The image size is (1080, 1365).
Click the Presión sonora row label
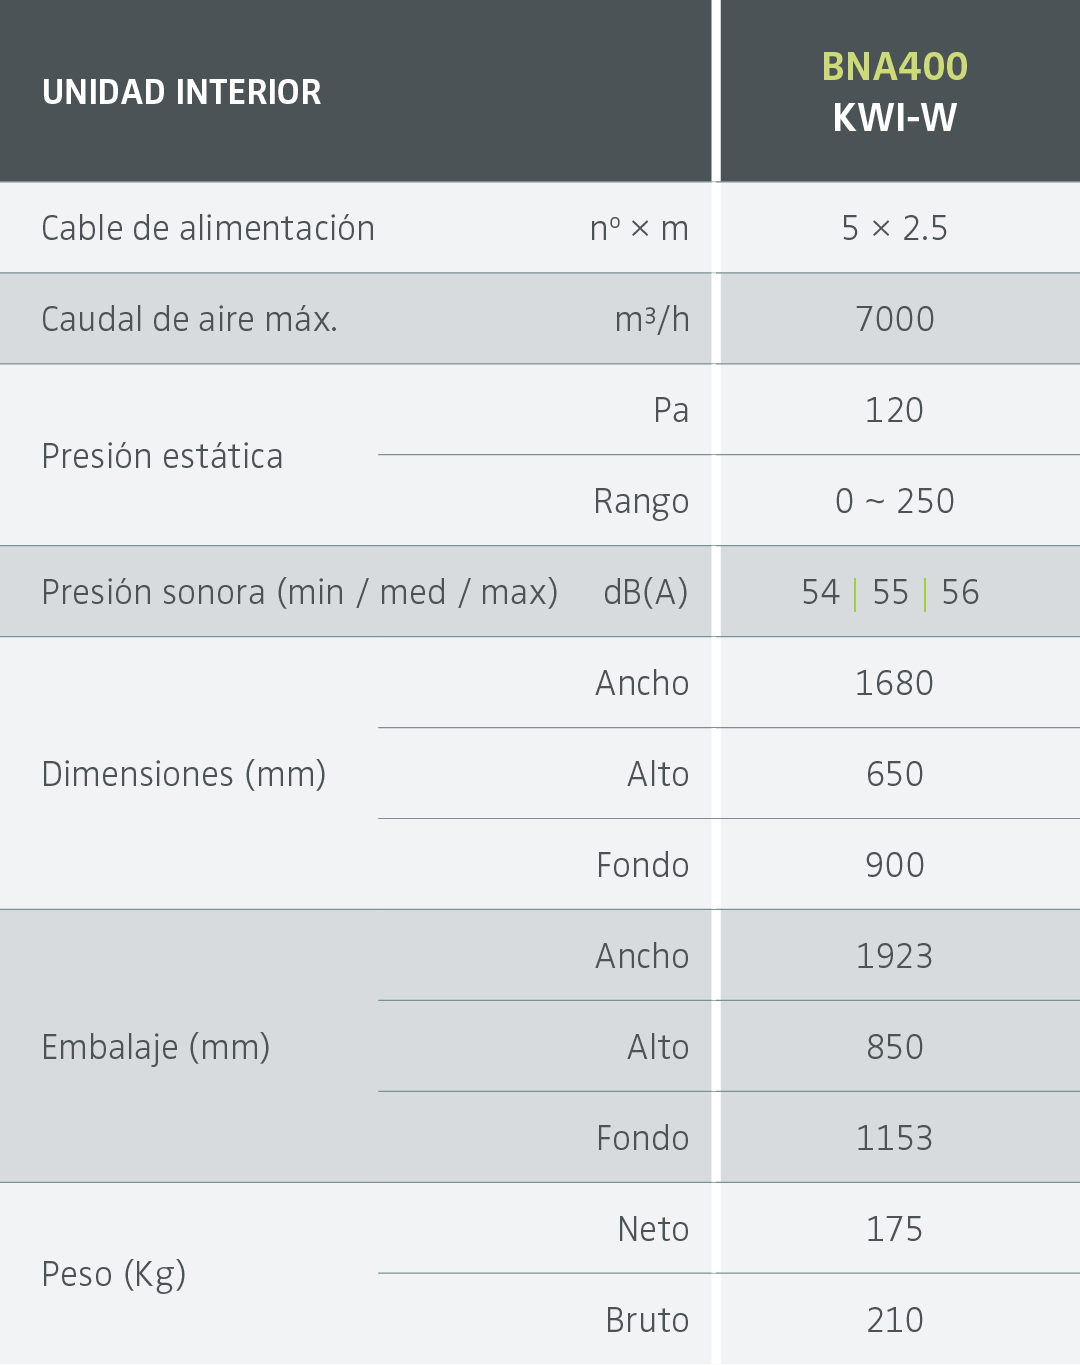tap(299, 592)
